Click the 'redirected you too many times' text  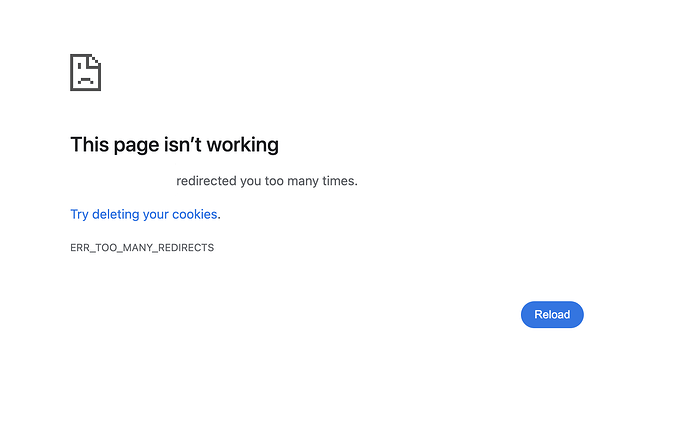click(266, 181)
